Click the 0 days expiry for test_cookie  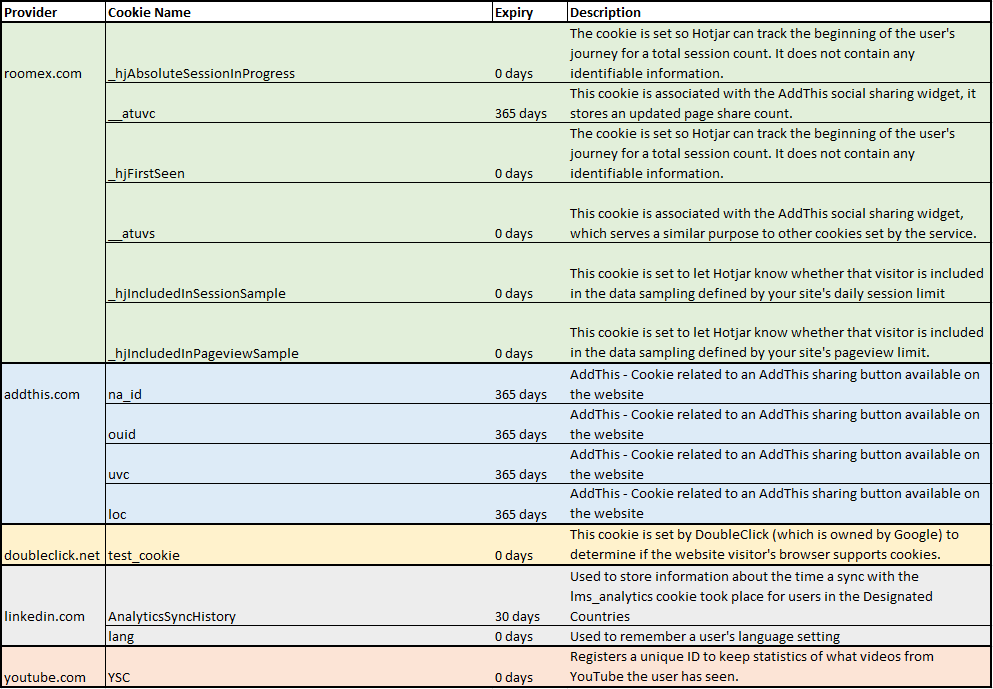[530, 545]
